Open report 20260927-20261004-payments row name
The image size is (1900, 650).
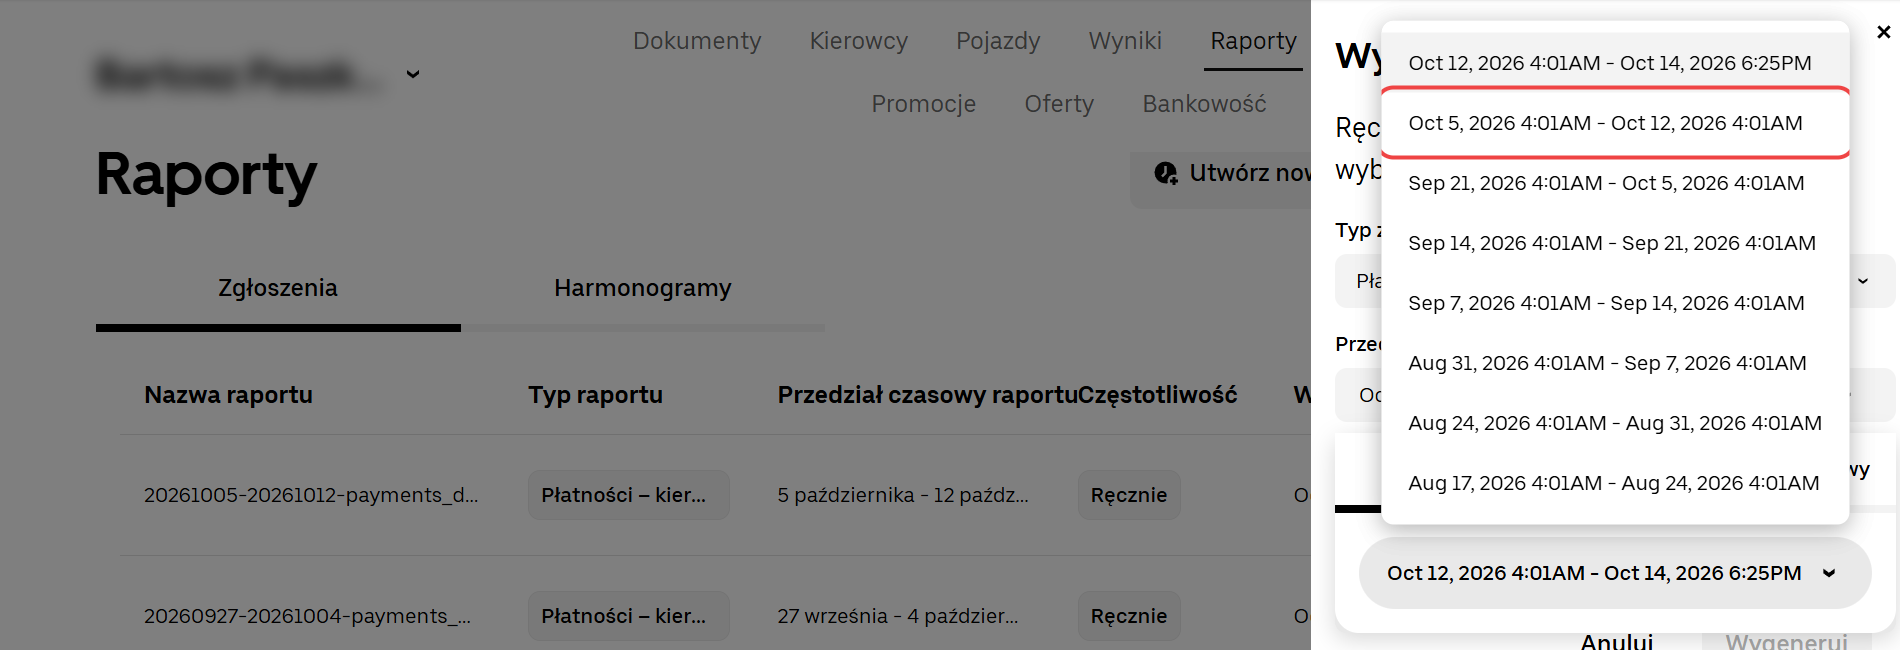pos(307,616)
